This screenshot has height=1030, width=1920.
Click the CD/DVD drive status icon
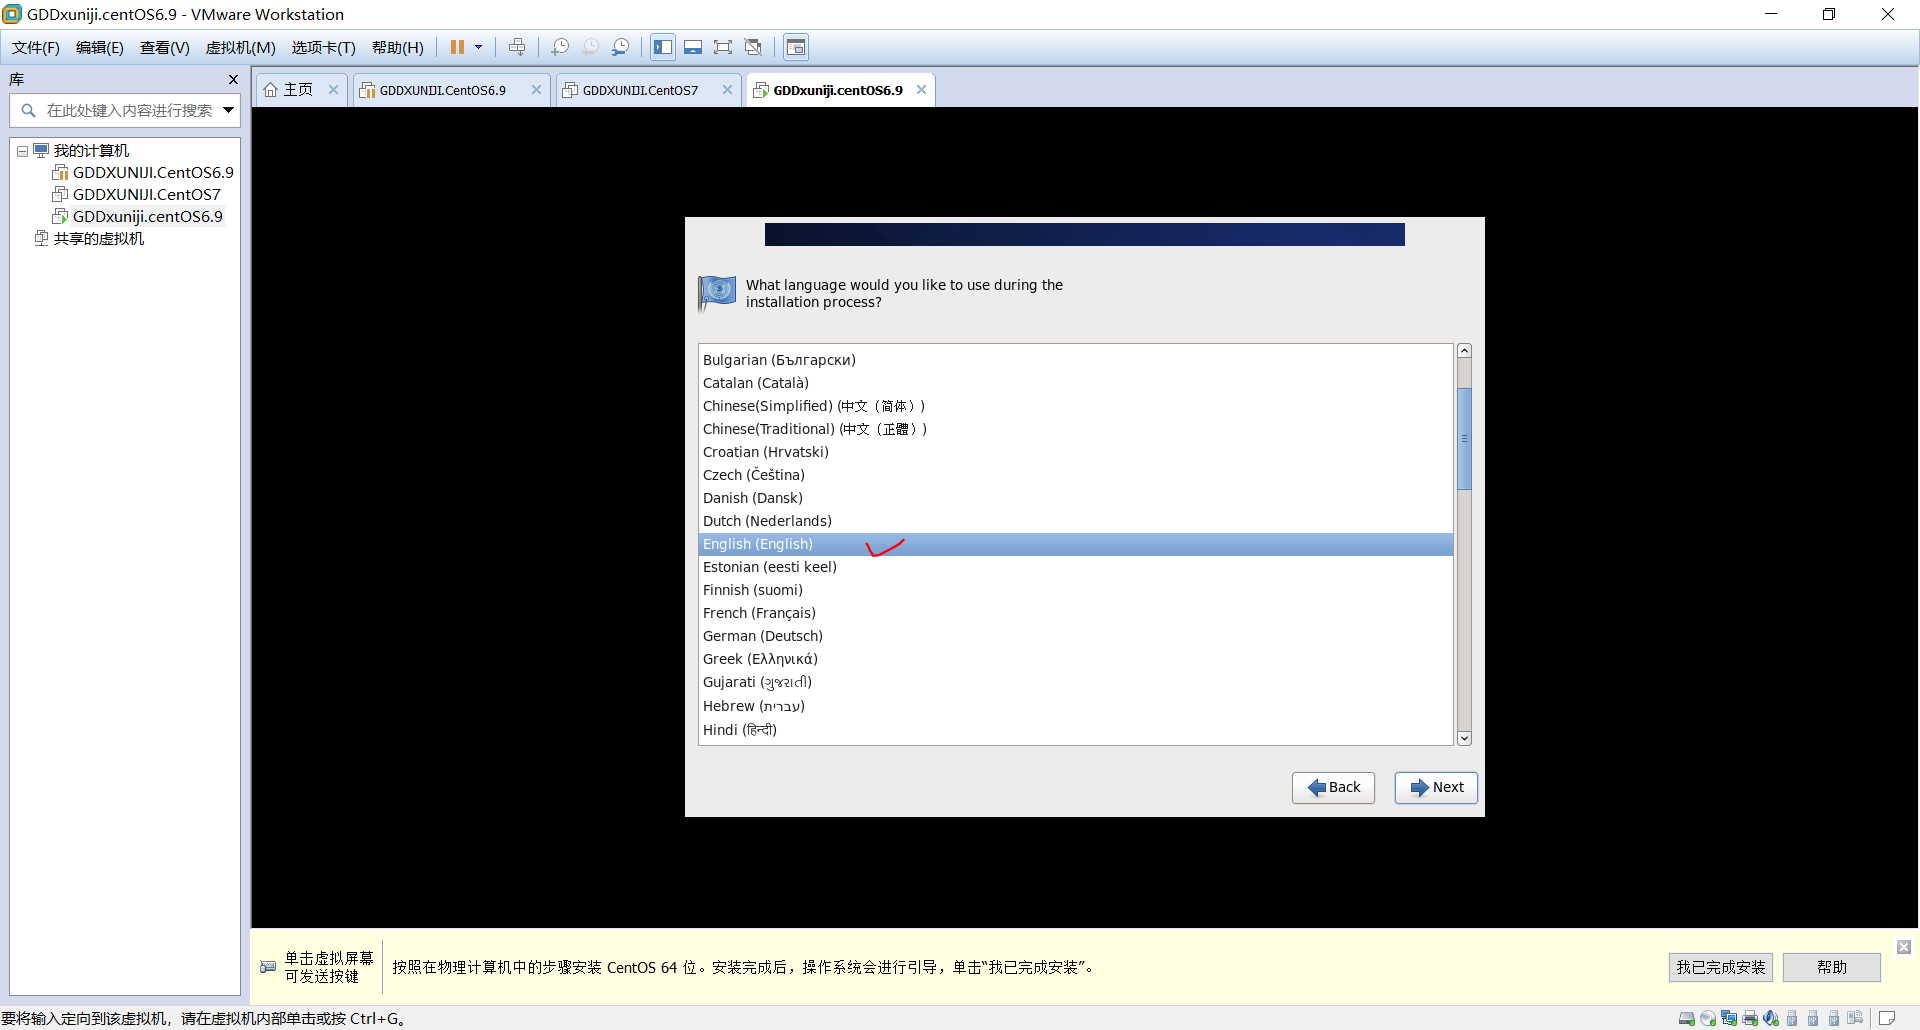click(x=1708, y=1018)
